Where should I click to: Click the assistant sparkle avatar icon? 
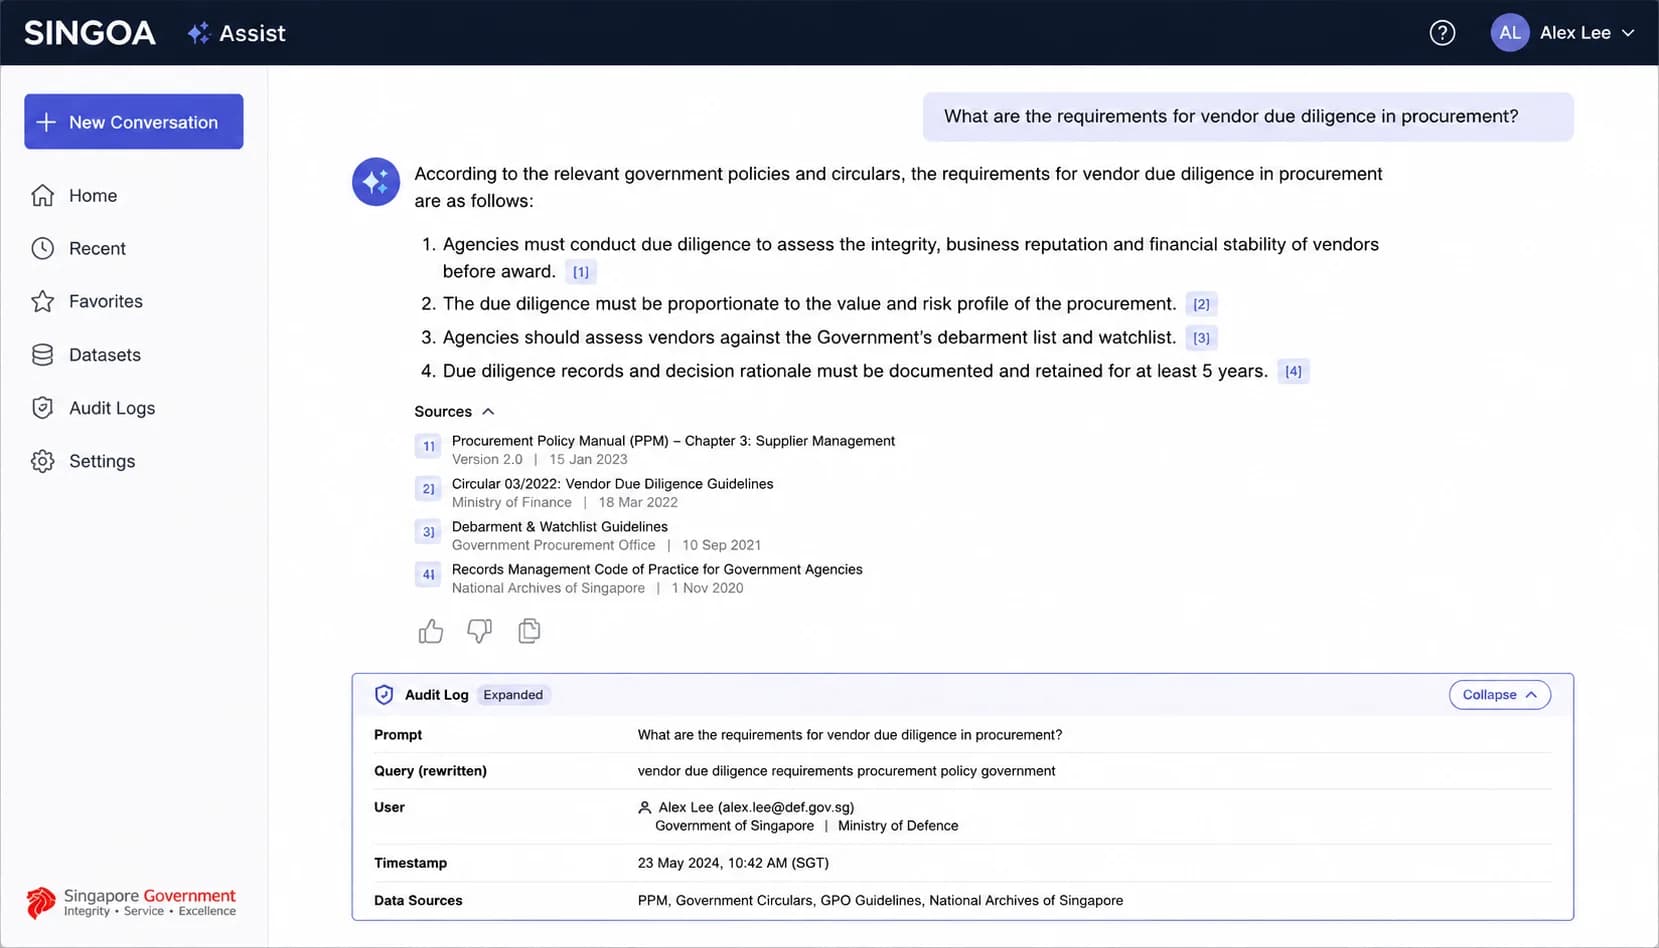(376, 182)
